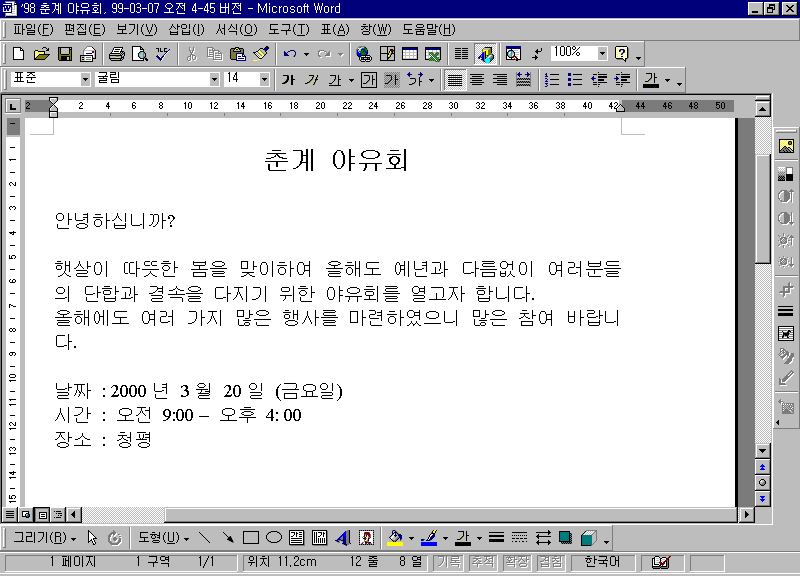The width and height of the screenshot is (800, 576).
Task: Open the 도형(U) AutoShapes dropdown
Action: click(164, 538)
